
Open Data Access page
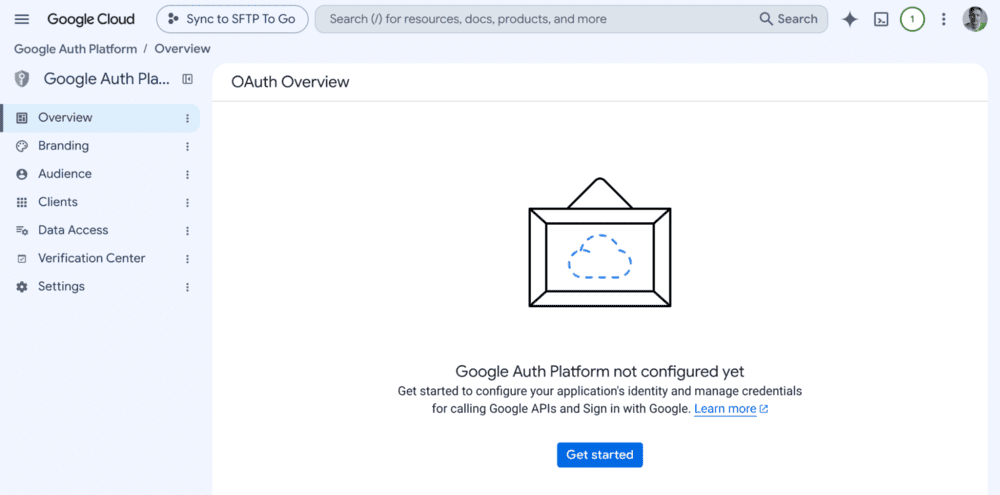(100, 230)
